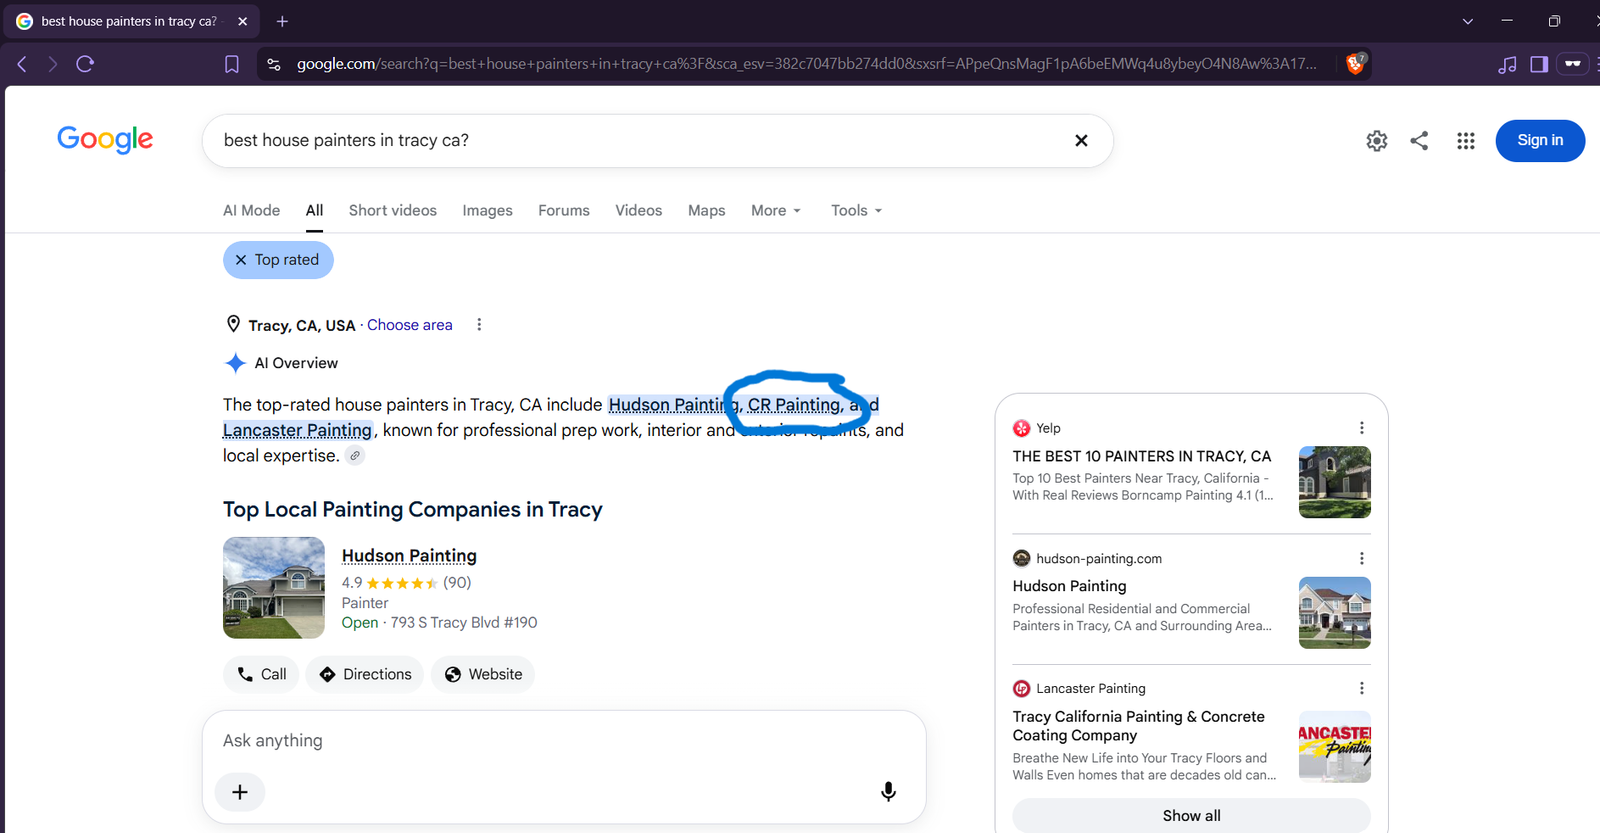The height and width of the screenshot is (833, 1600).
Task: Open Lancaster Painting link in overview
Action: pyautogui.click(x=297, y=430)
